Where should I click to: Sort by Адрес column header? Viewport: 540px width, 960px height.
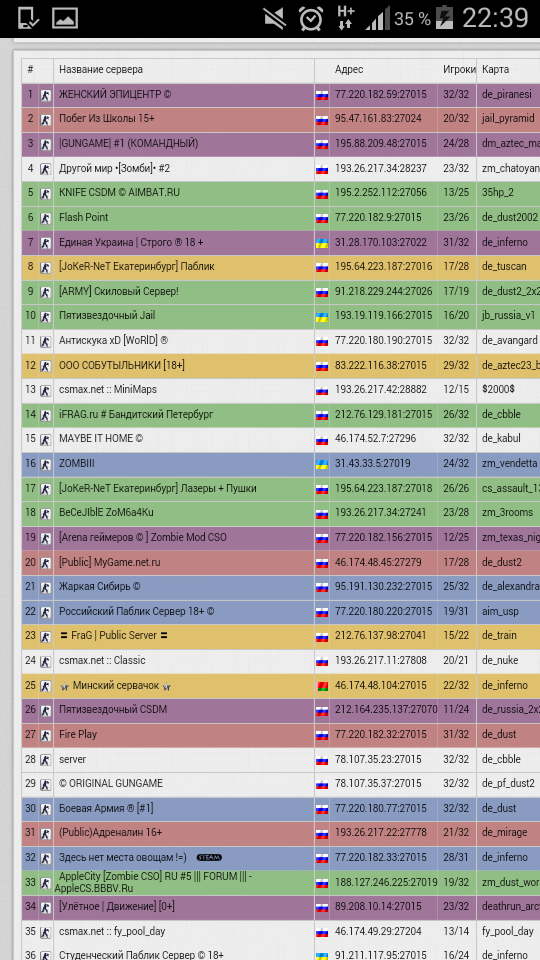[x=349, y=70]
